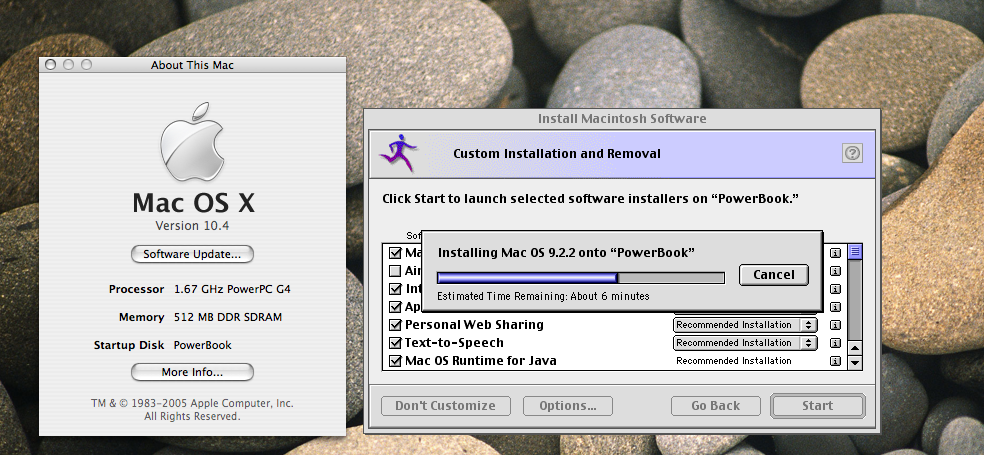The height and width of the screenshot is (455, 984).
Task: Click the installation progress bar
Action: coord(580,277)
